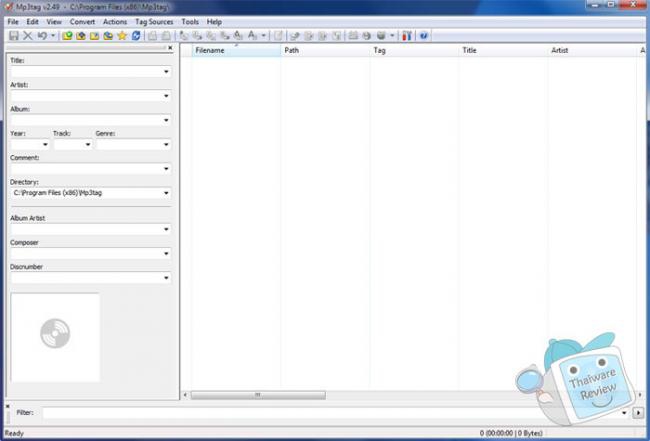Click the Options tools icon
Viewport: 650px width, 441px height.
pos(407,36)
